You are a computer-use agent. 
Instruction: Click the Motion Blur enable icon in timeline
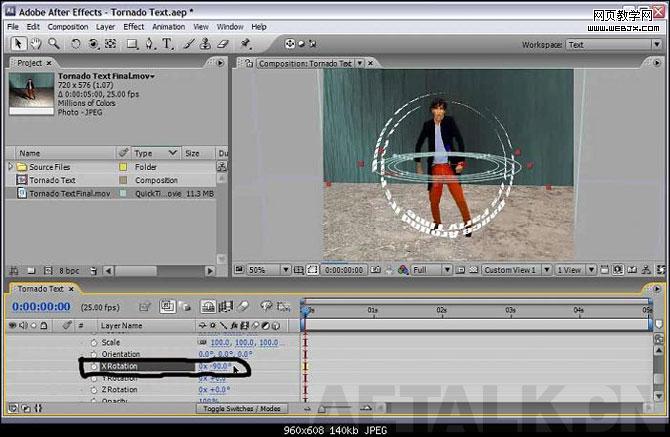point(243,306)
